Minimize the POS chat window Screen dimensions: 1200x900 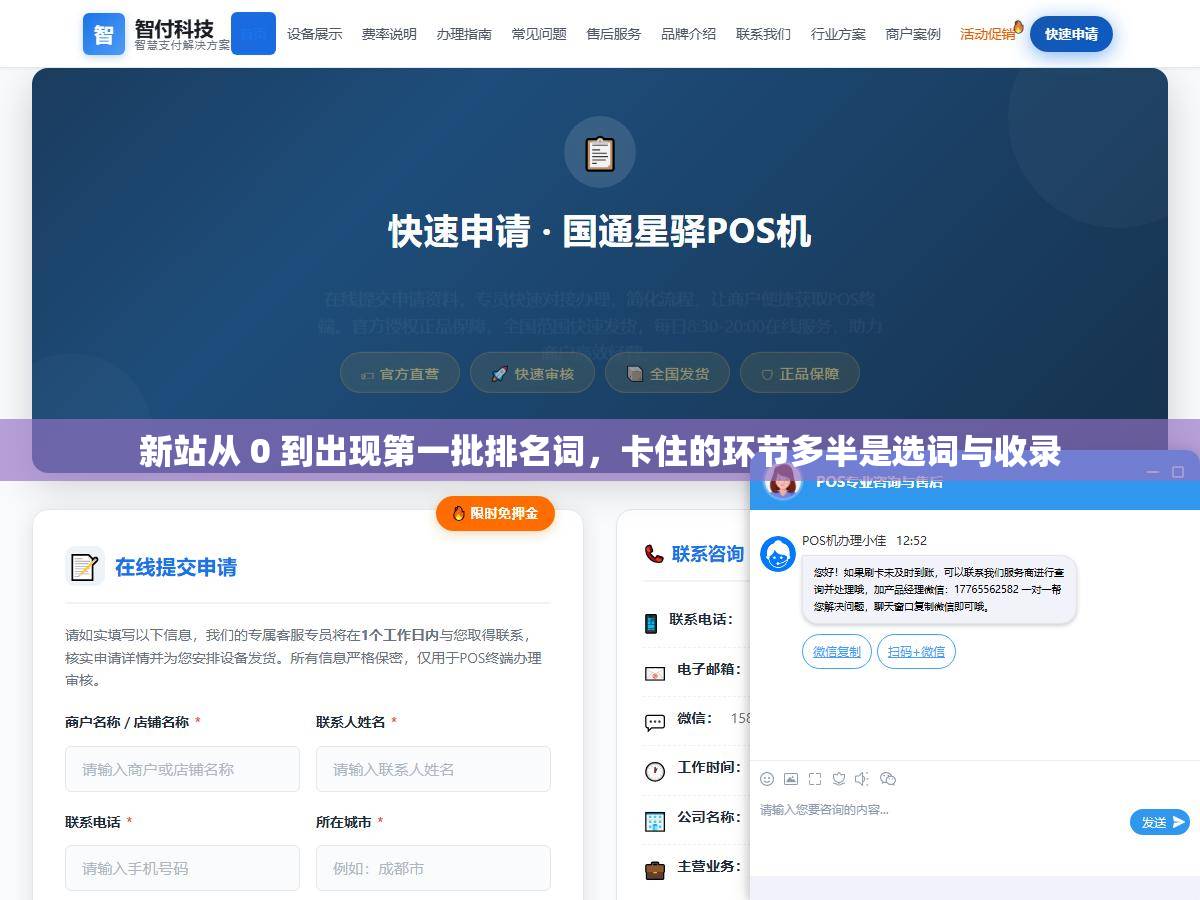click(x=1152, y=472)
